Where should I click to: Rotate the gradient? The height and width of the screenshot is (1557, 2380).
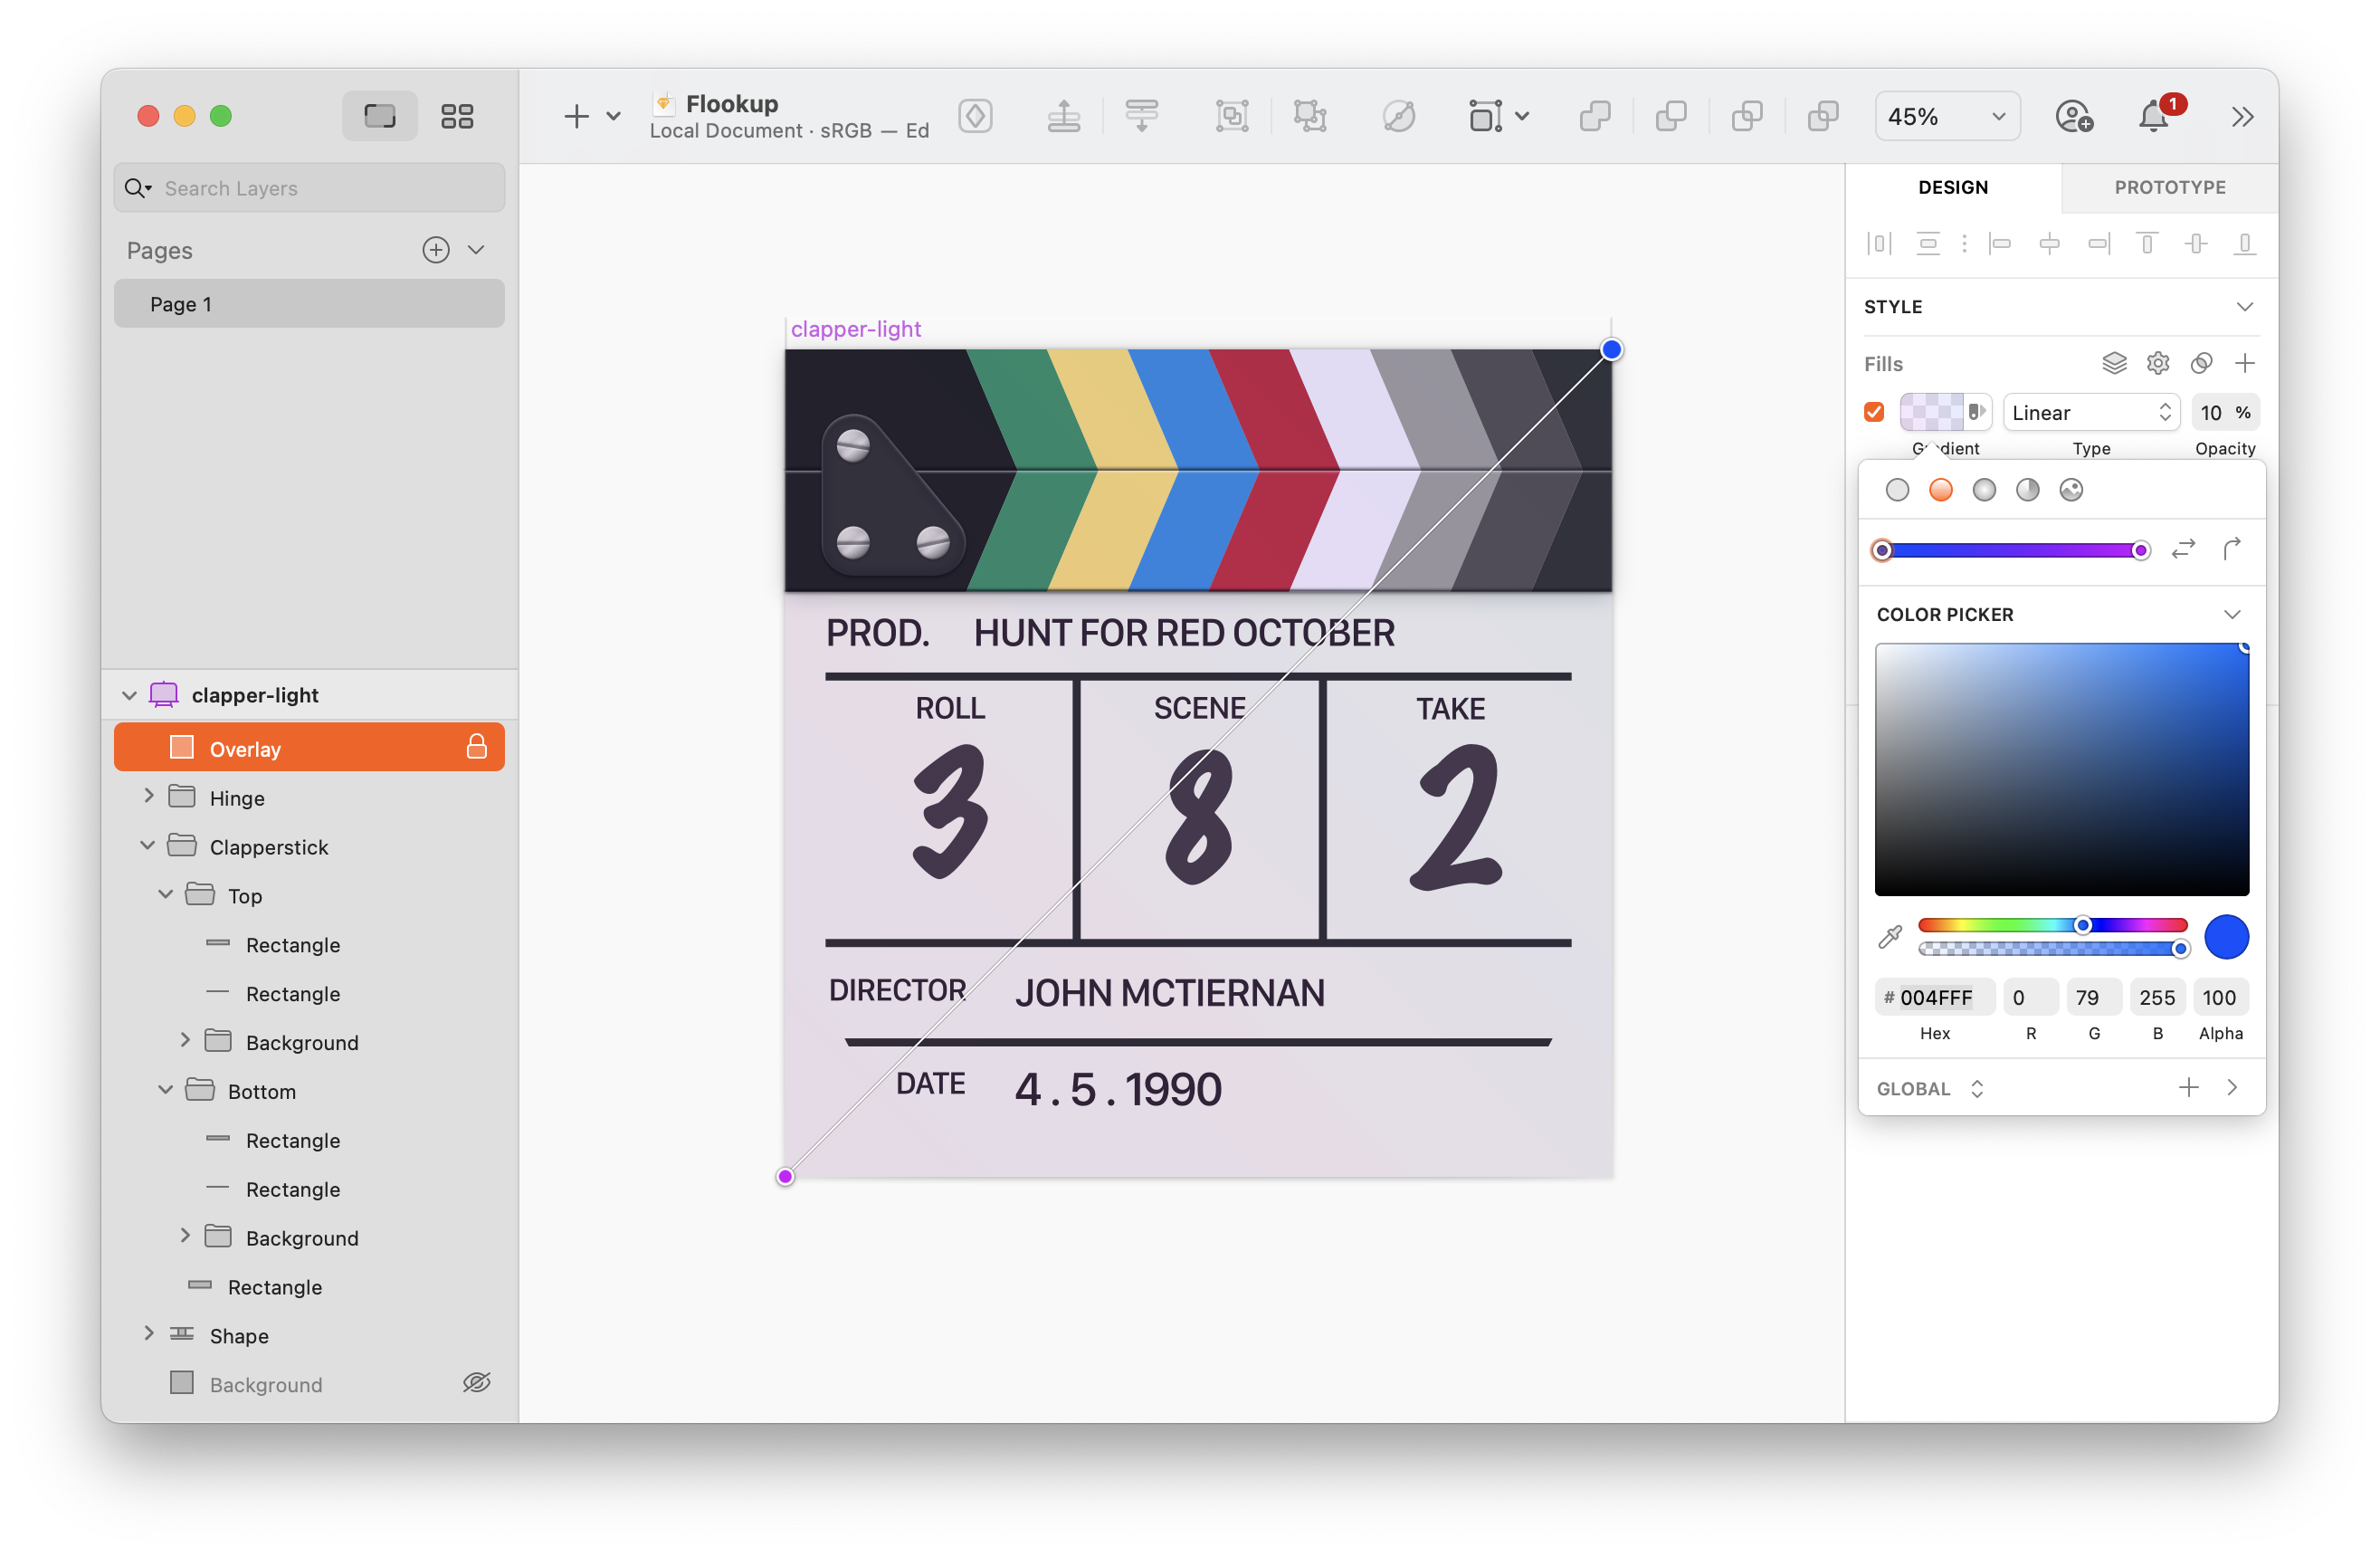coord(2232,549)
